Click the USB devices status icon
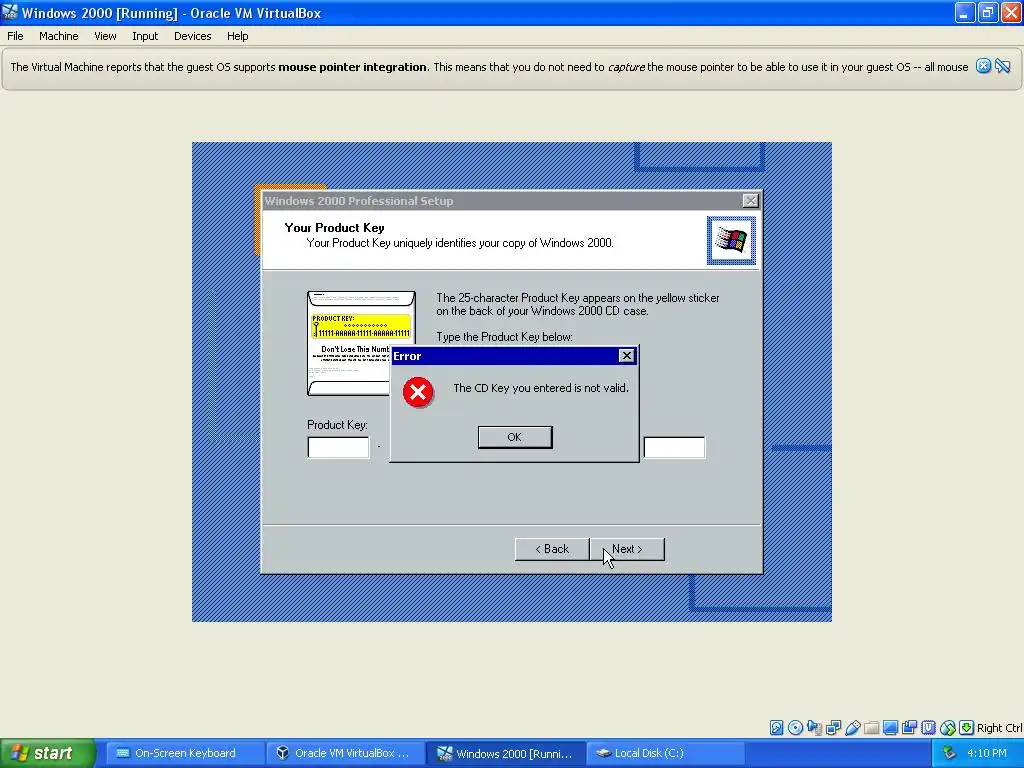 pyautogui.click(x=853, y=728)
